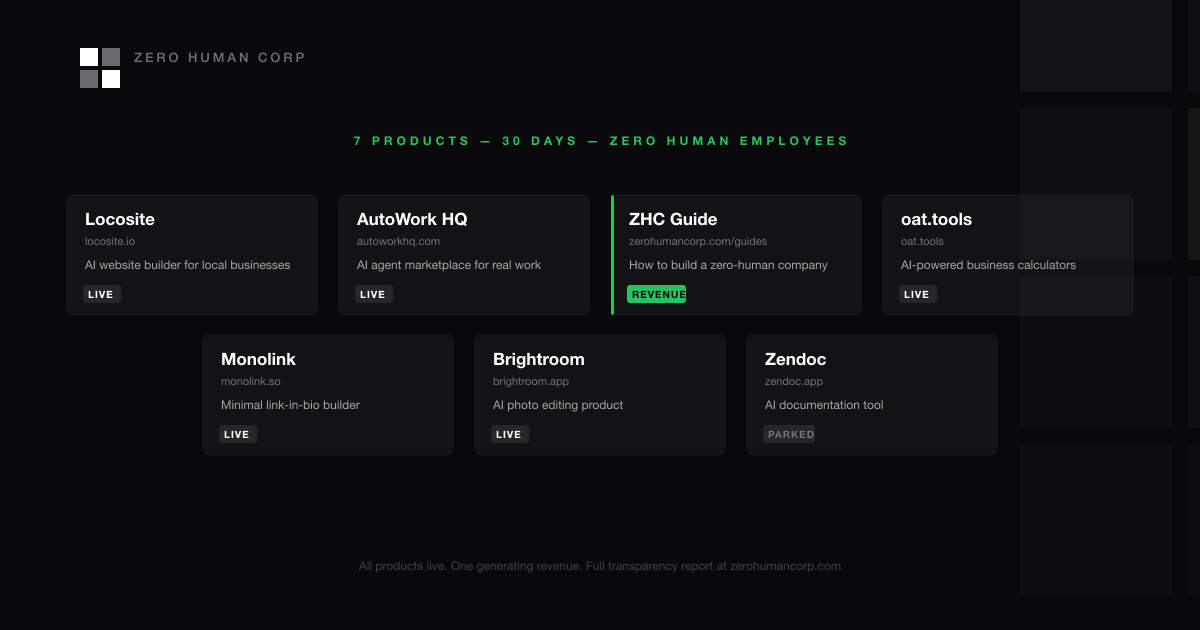
Task: Click the PARKED badge on Zendoc
Action: pyautogui.click(x=790, y=434)
